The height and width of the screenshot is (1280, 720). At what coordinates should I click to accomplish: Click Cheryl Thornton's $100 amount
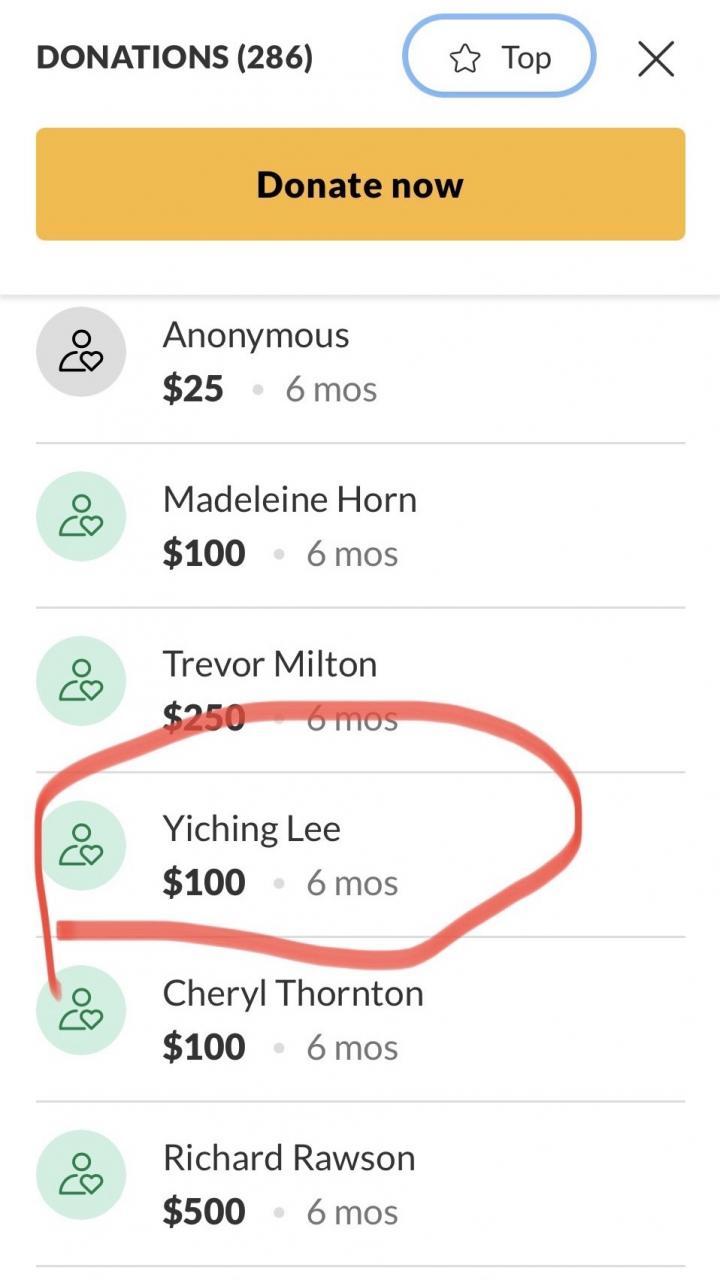[204, 1047]
